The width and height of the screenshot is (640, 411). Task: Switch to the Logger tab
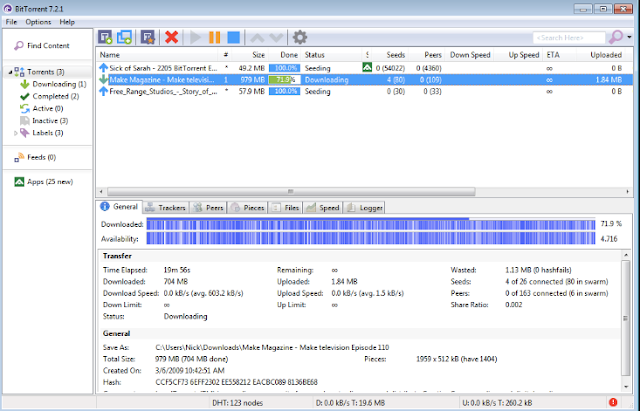tap(364, 208)
